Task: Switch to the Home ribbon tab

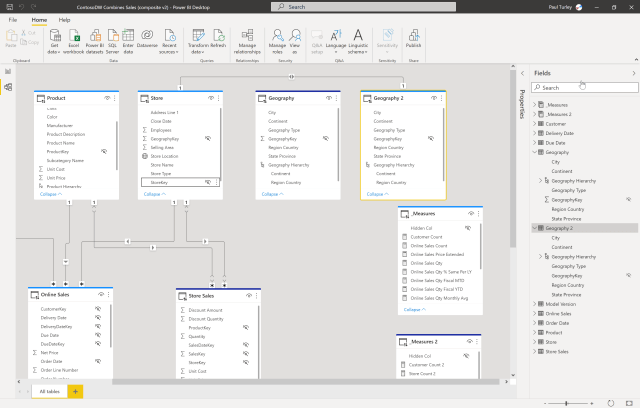Action: point(39,20)
